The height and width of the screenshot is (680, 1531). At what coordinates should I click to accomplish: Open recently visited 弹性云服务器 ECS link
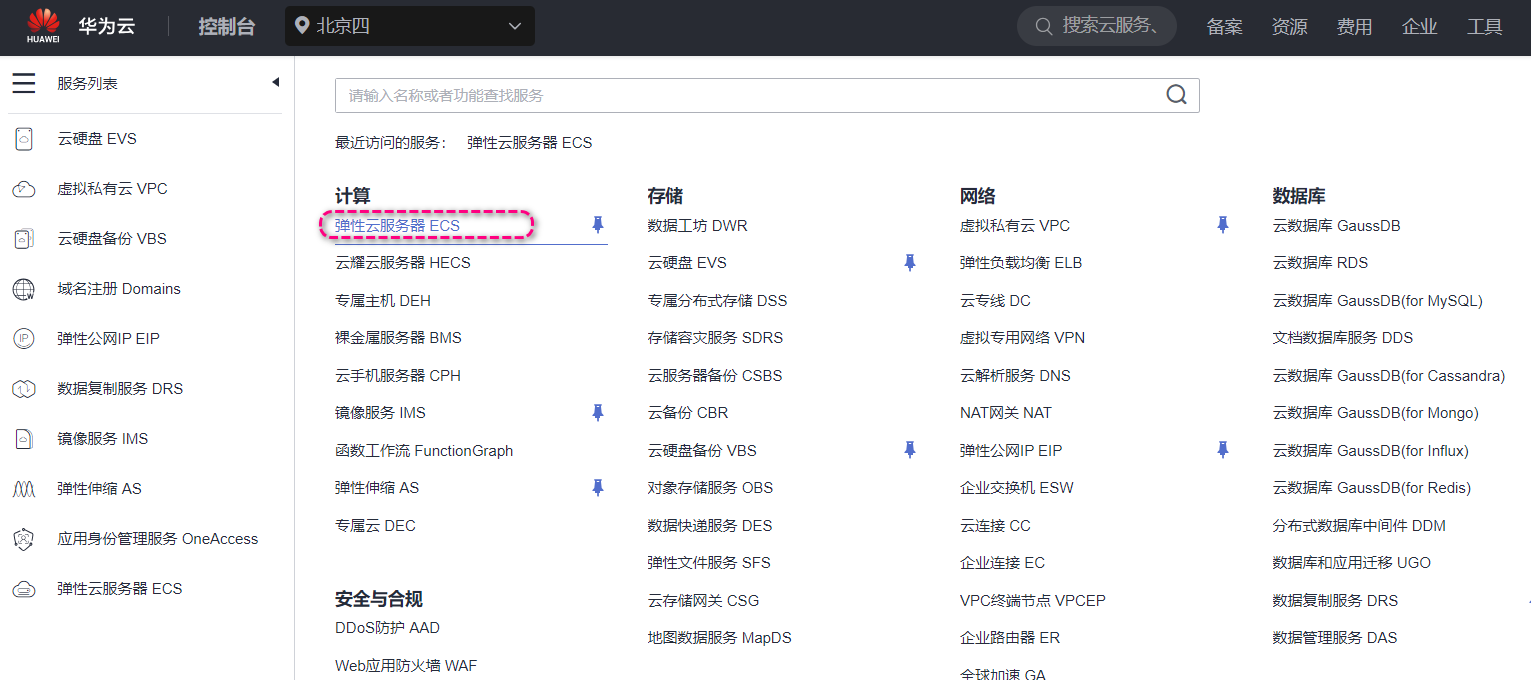(x=529, y=143)
